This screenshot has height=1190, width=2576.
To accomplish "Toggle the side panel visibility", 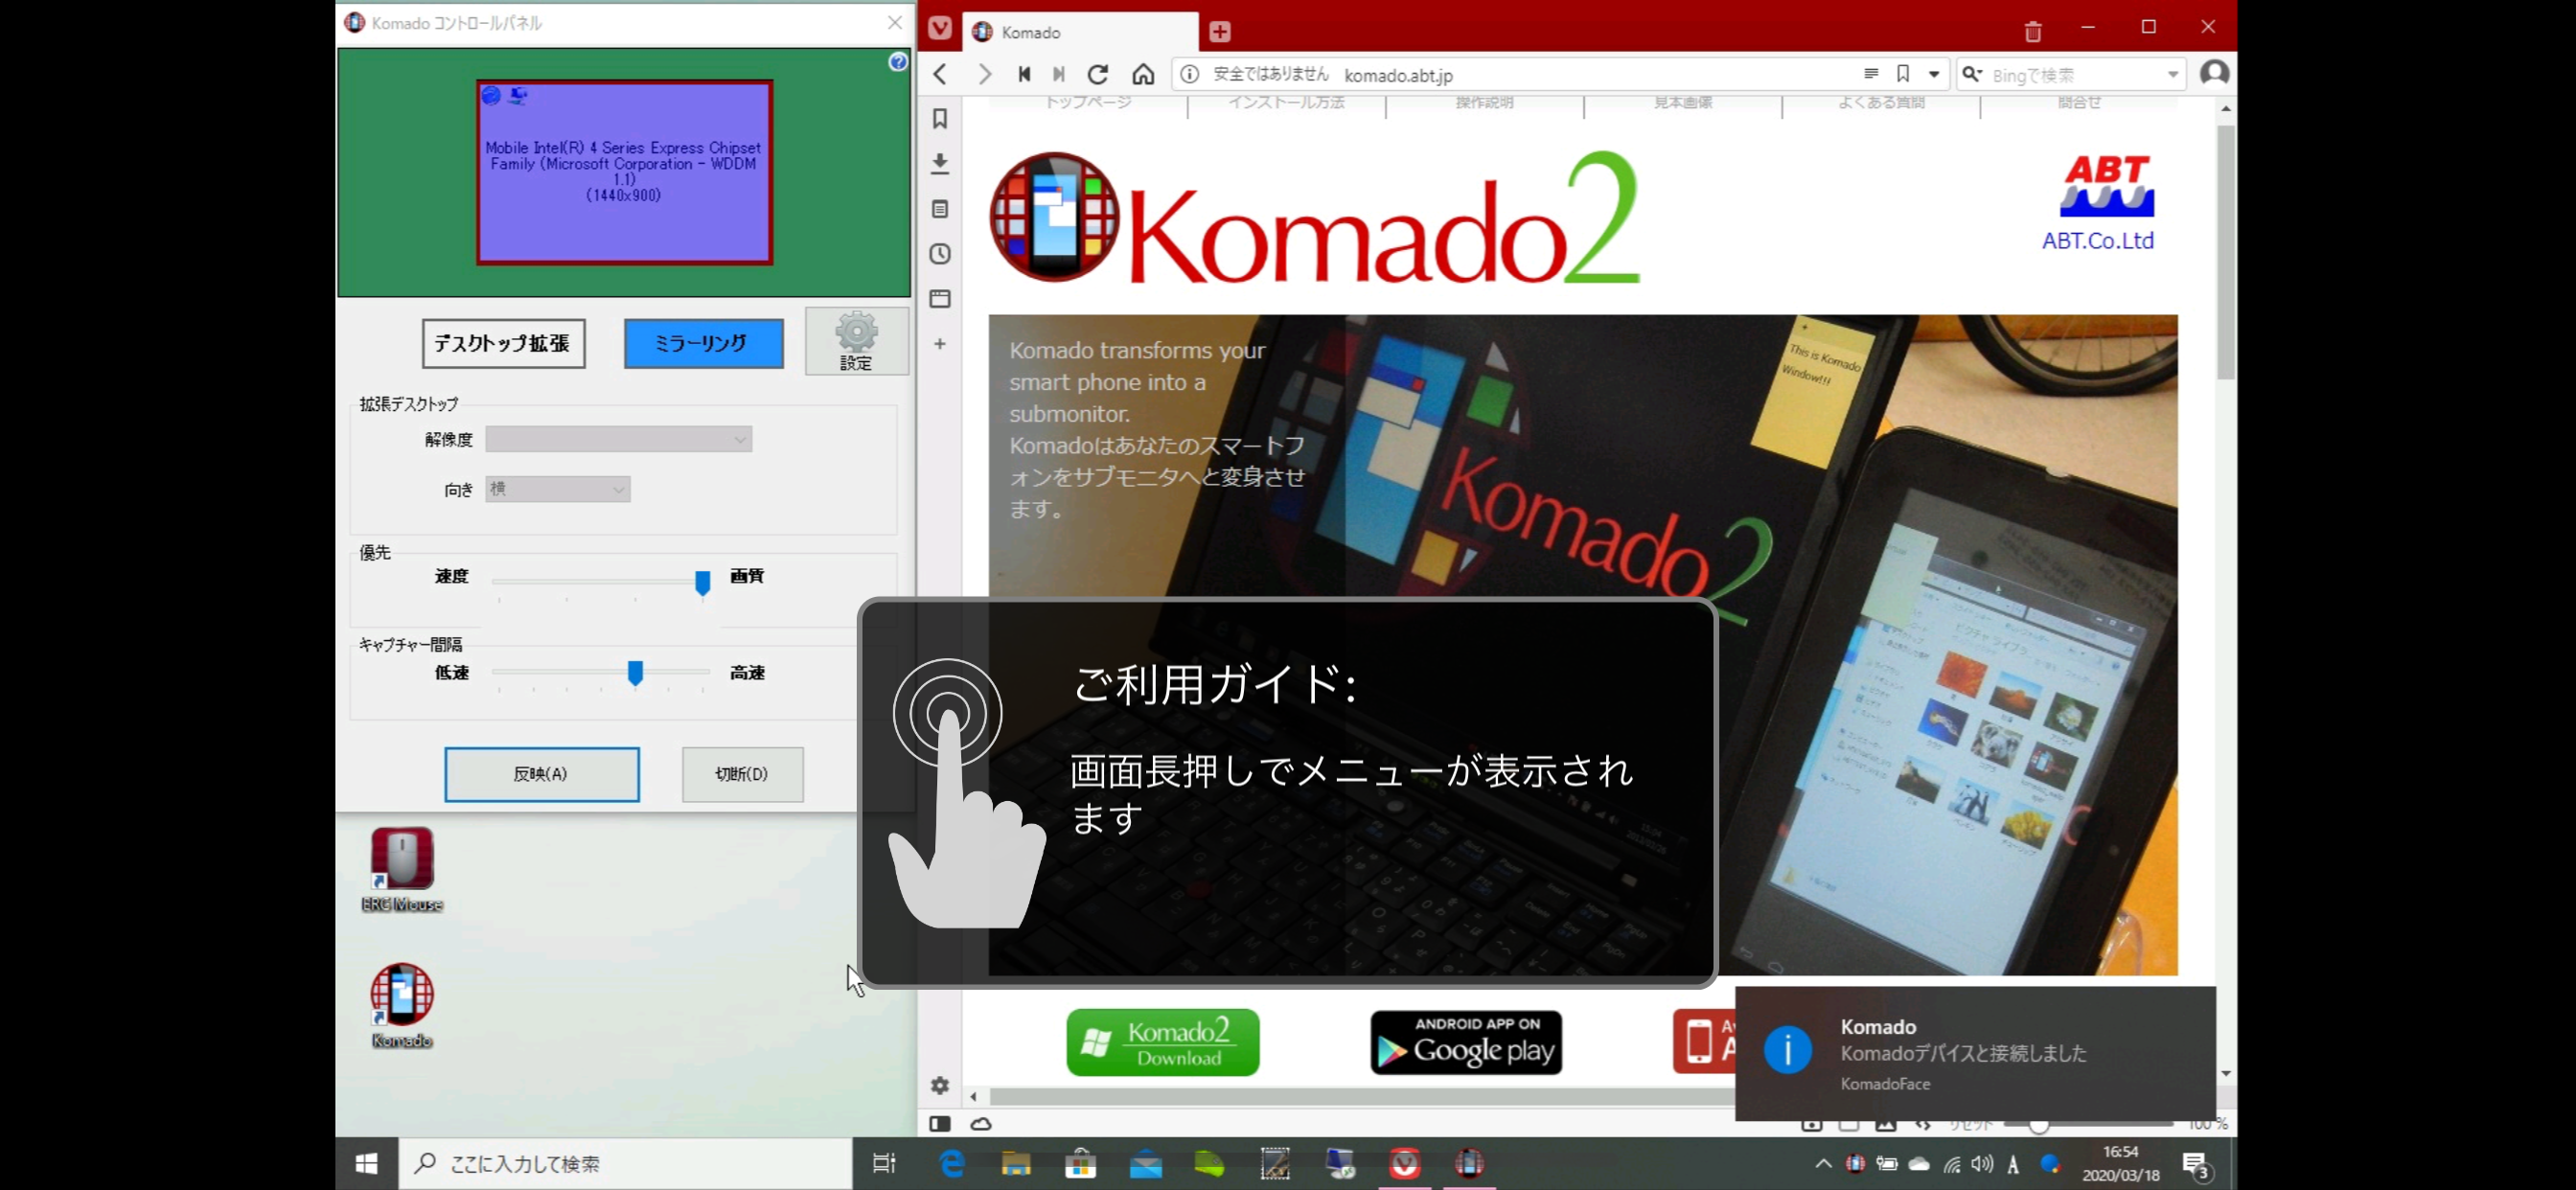I will coord(940,1124).
